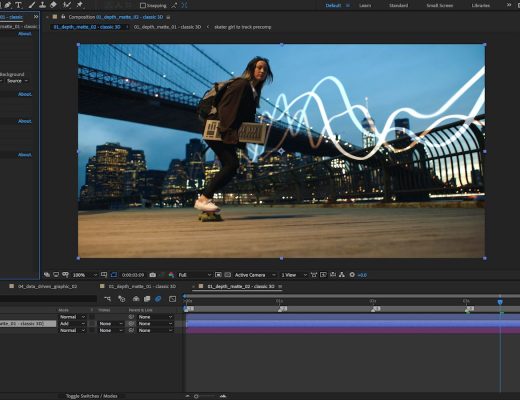Switch to the Libraries workspace

pyautogui.click(x=481, y=5)
